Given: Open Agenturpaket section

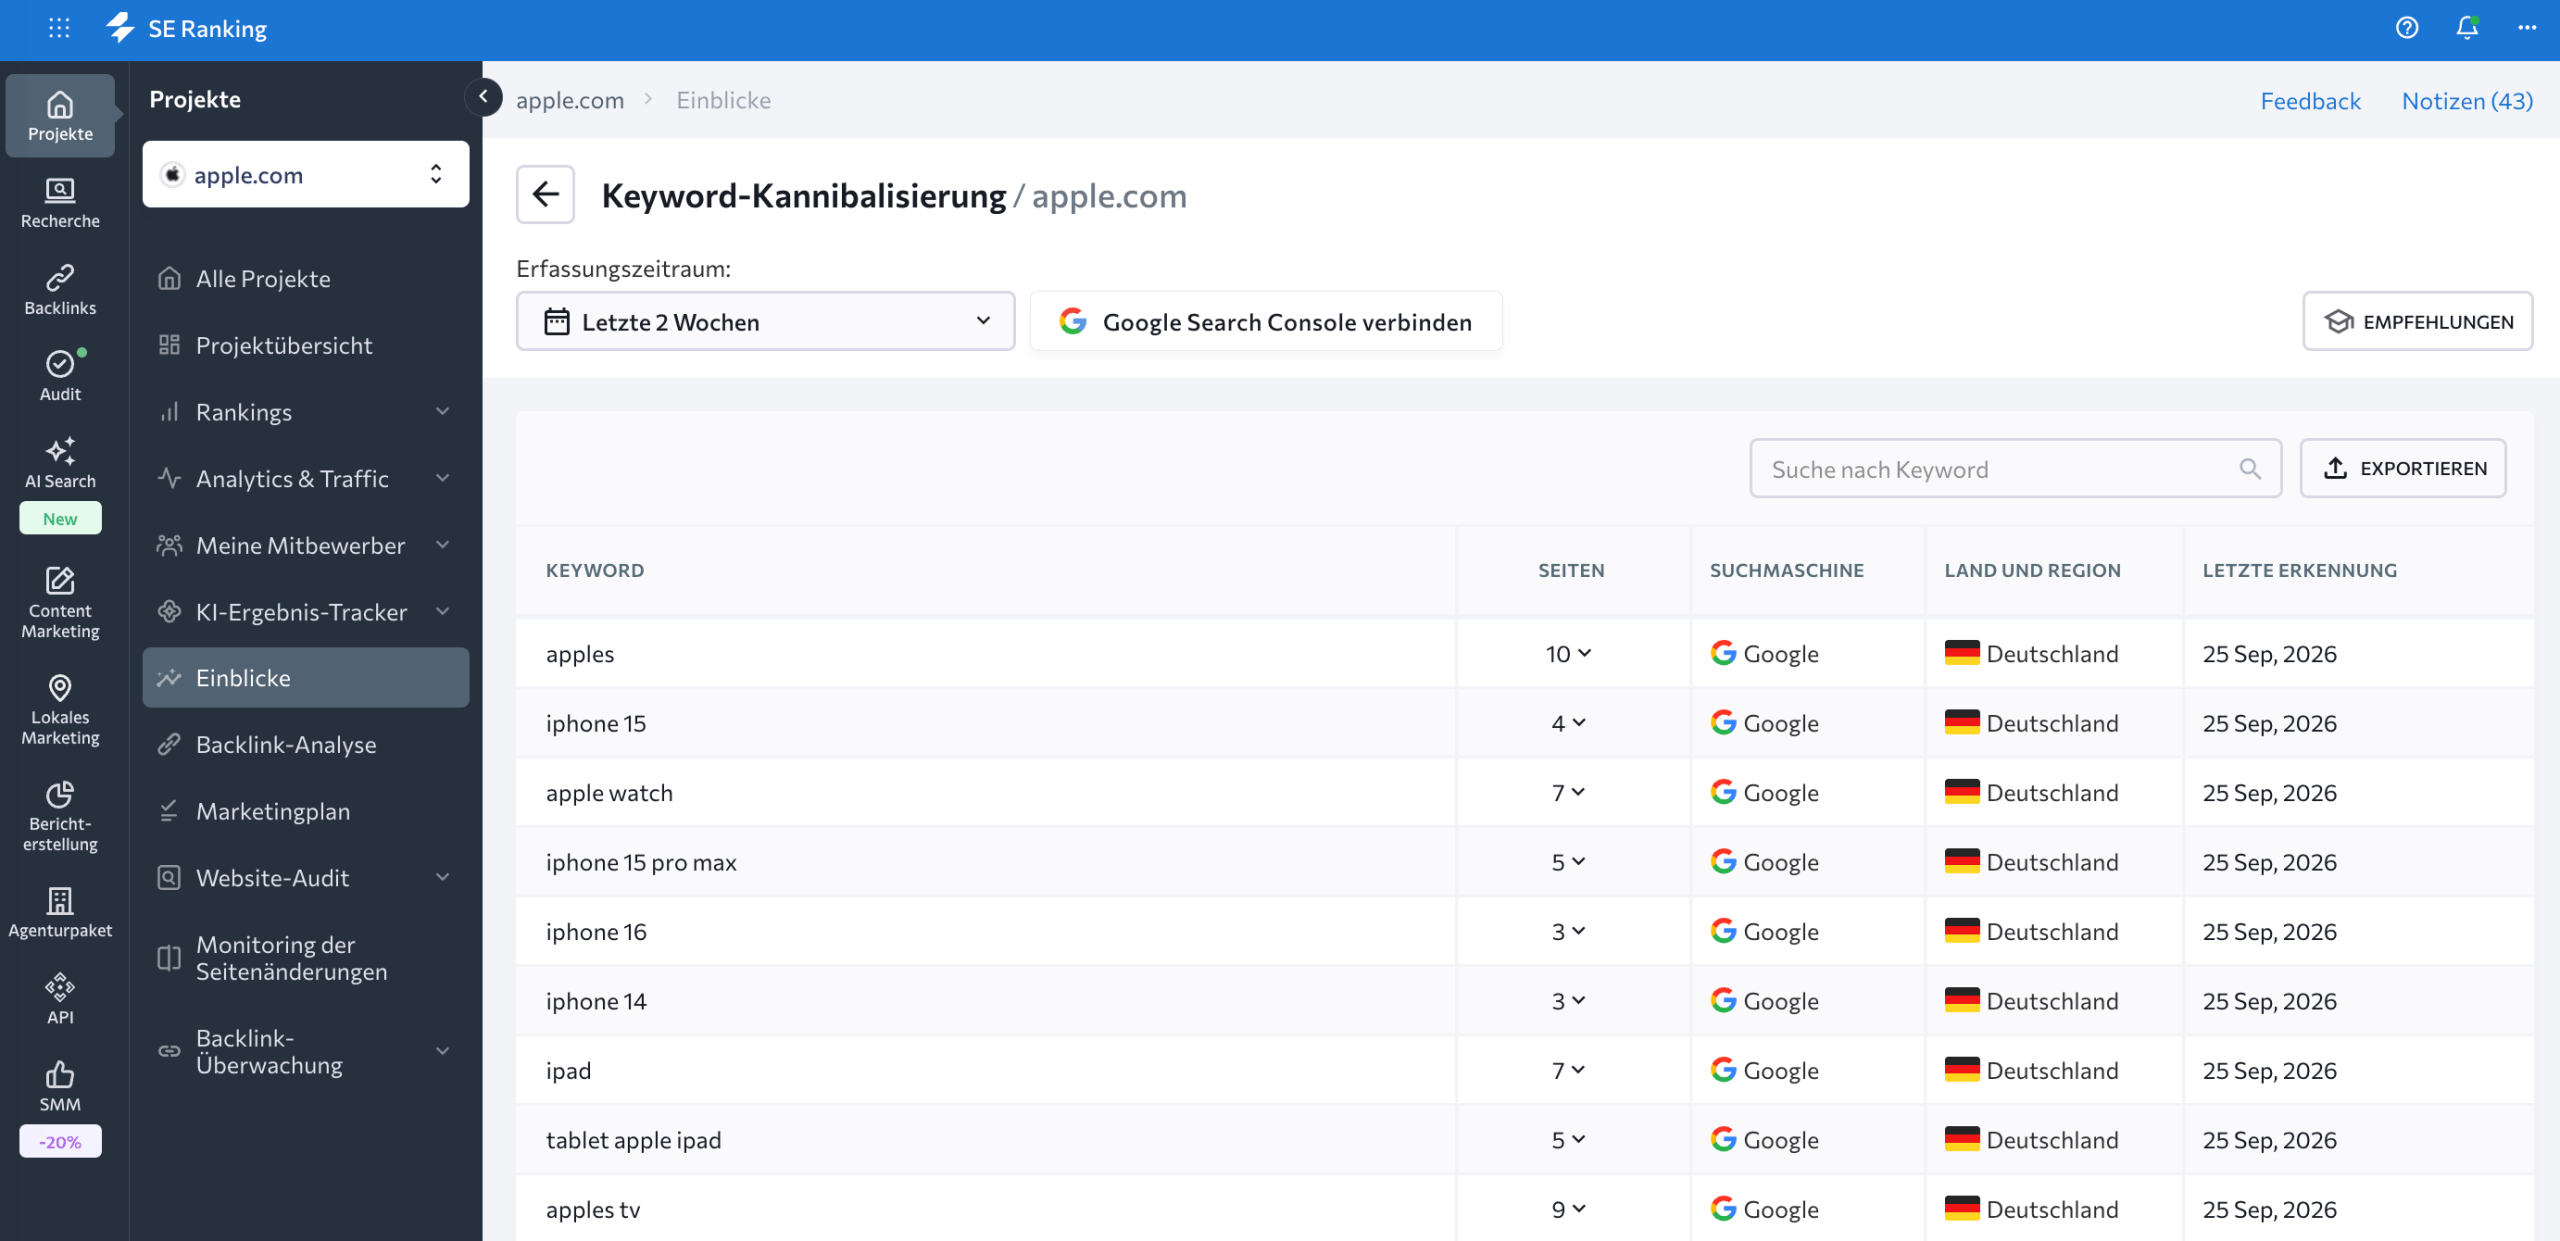Looking at the screenshot, I should click(x=60, y=913).
